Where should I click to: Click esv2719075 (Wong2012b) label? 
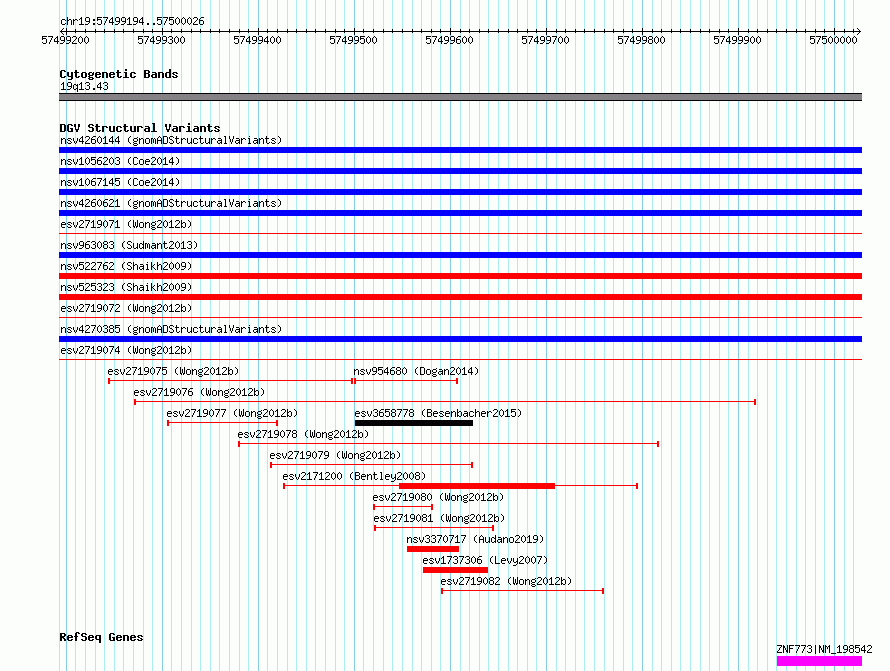[x=173, y=371]
